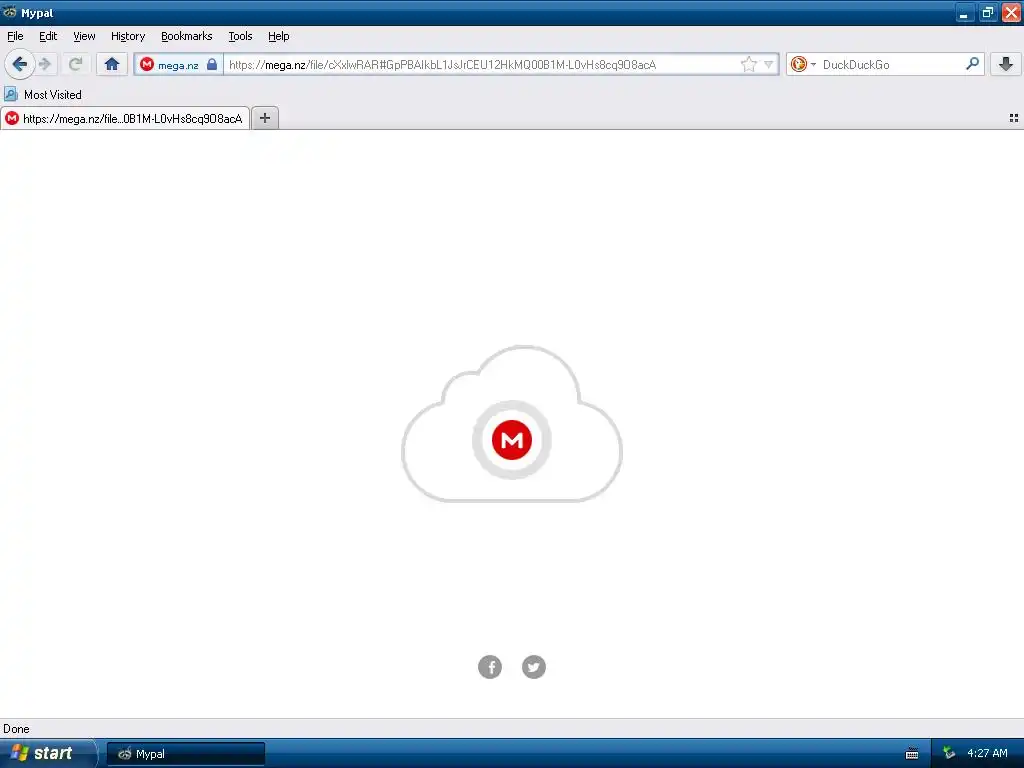This screenshot has width=1024, height=768.
Task: Go back using the Back arrow button
Action: pyautogui.click(x=20, y=64)
